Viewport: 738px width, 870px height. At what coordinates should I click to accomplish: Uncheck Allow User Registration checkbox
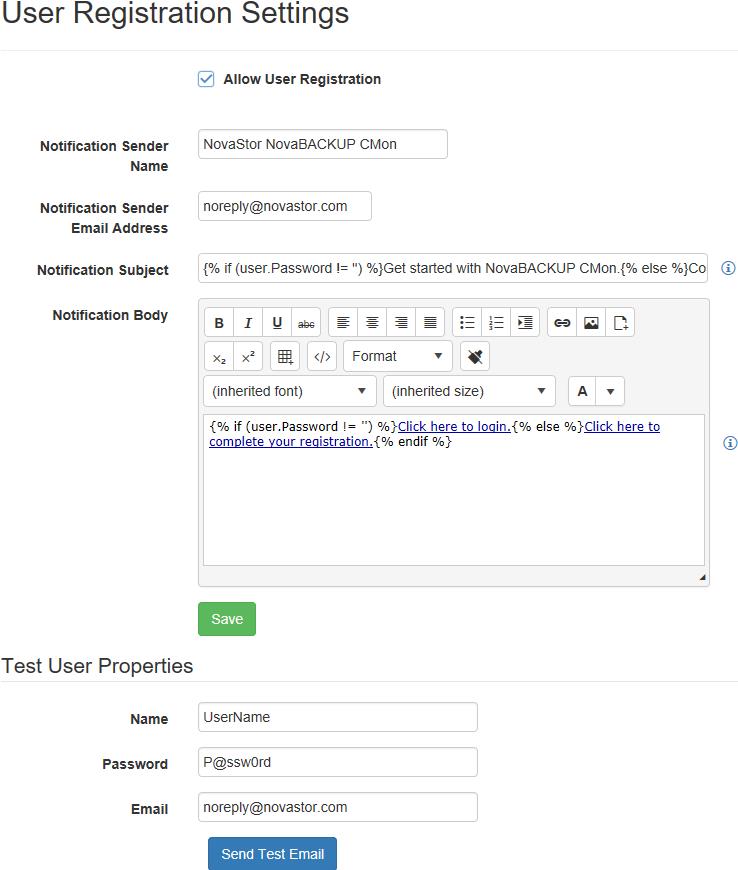point(206,79)
